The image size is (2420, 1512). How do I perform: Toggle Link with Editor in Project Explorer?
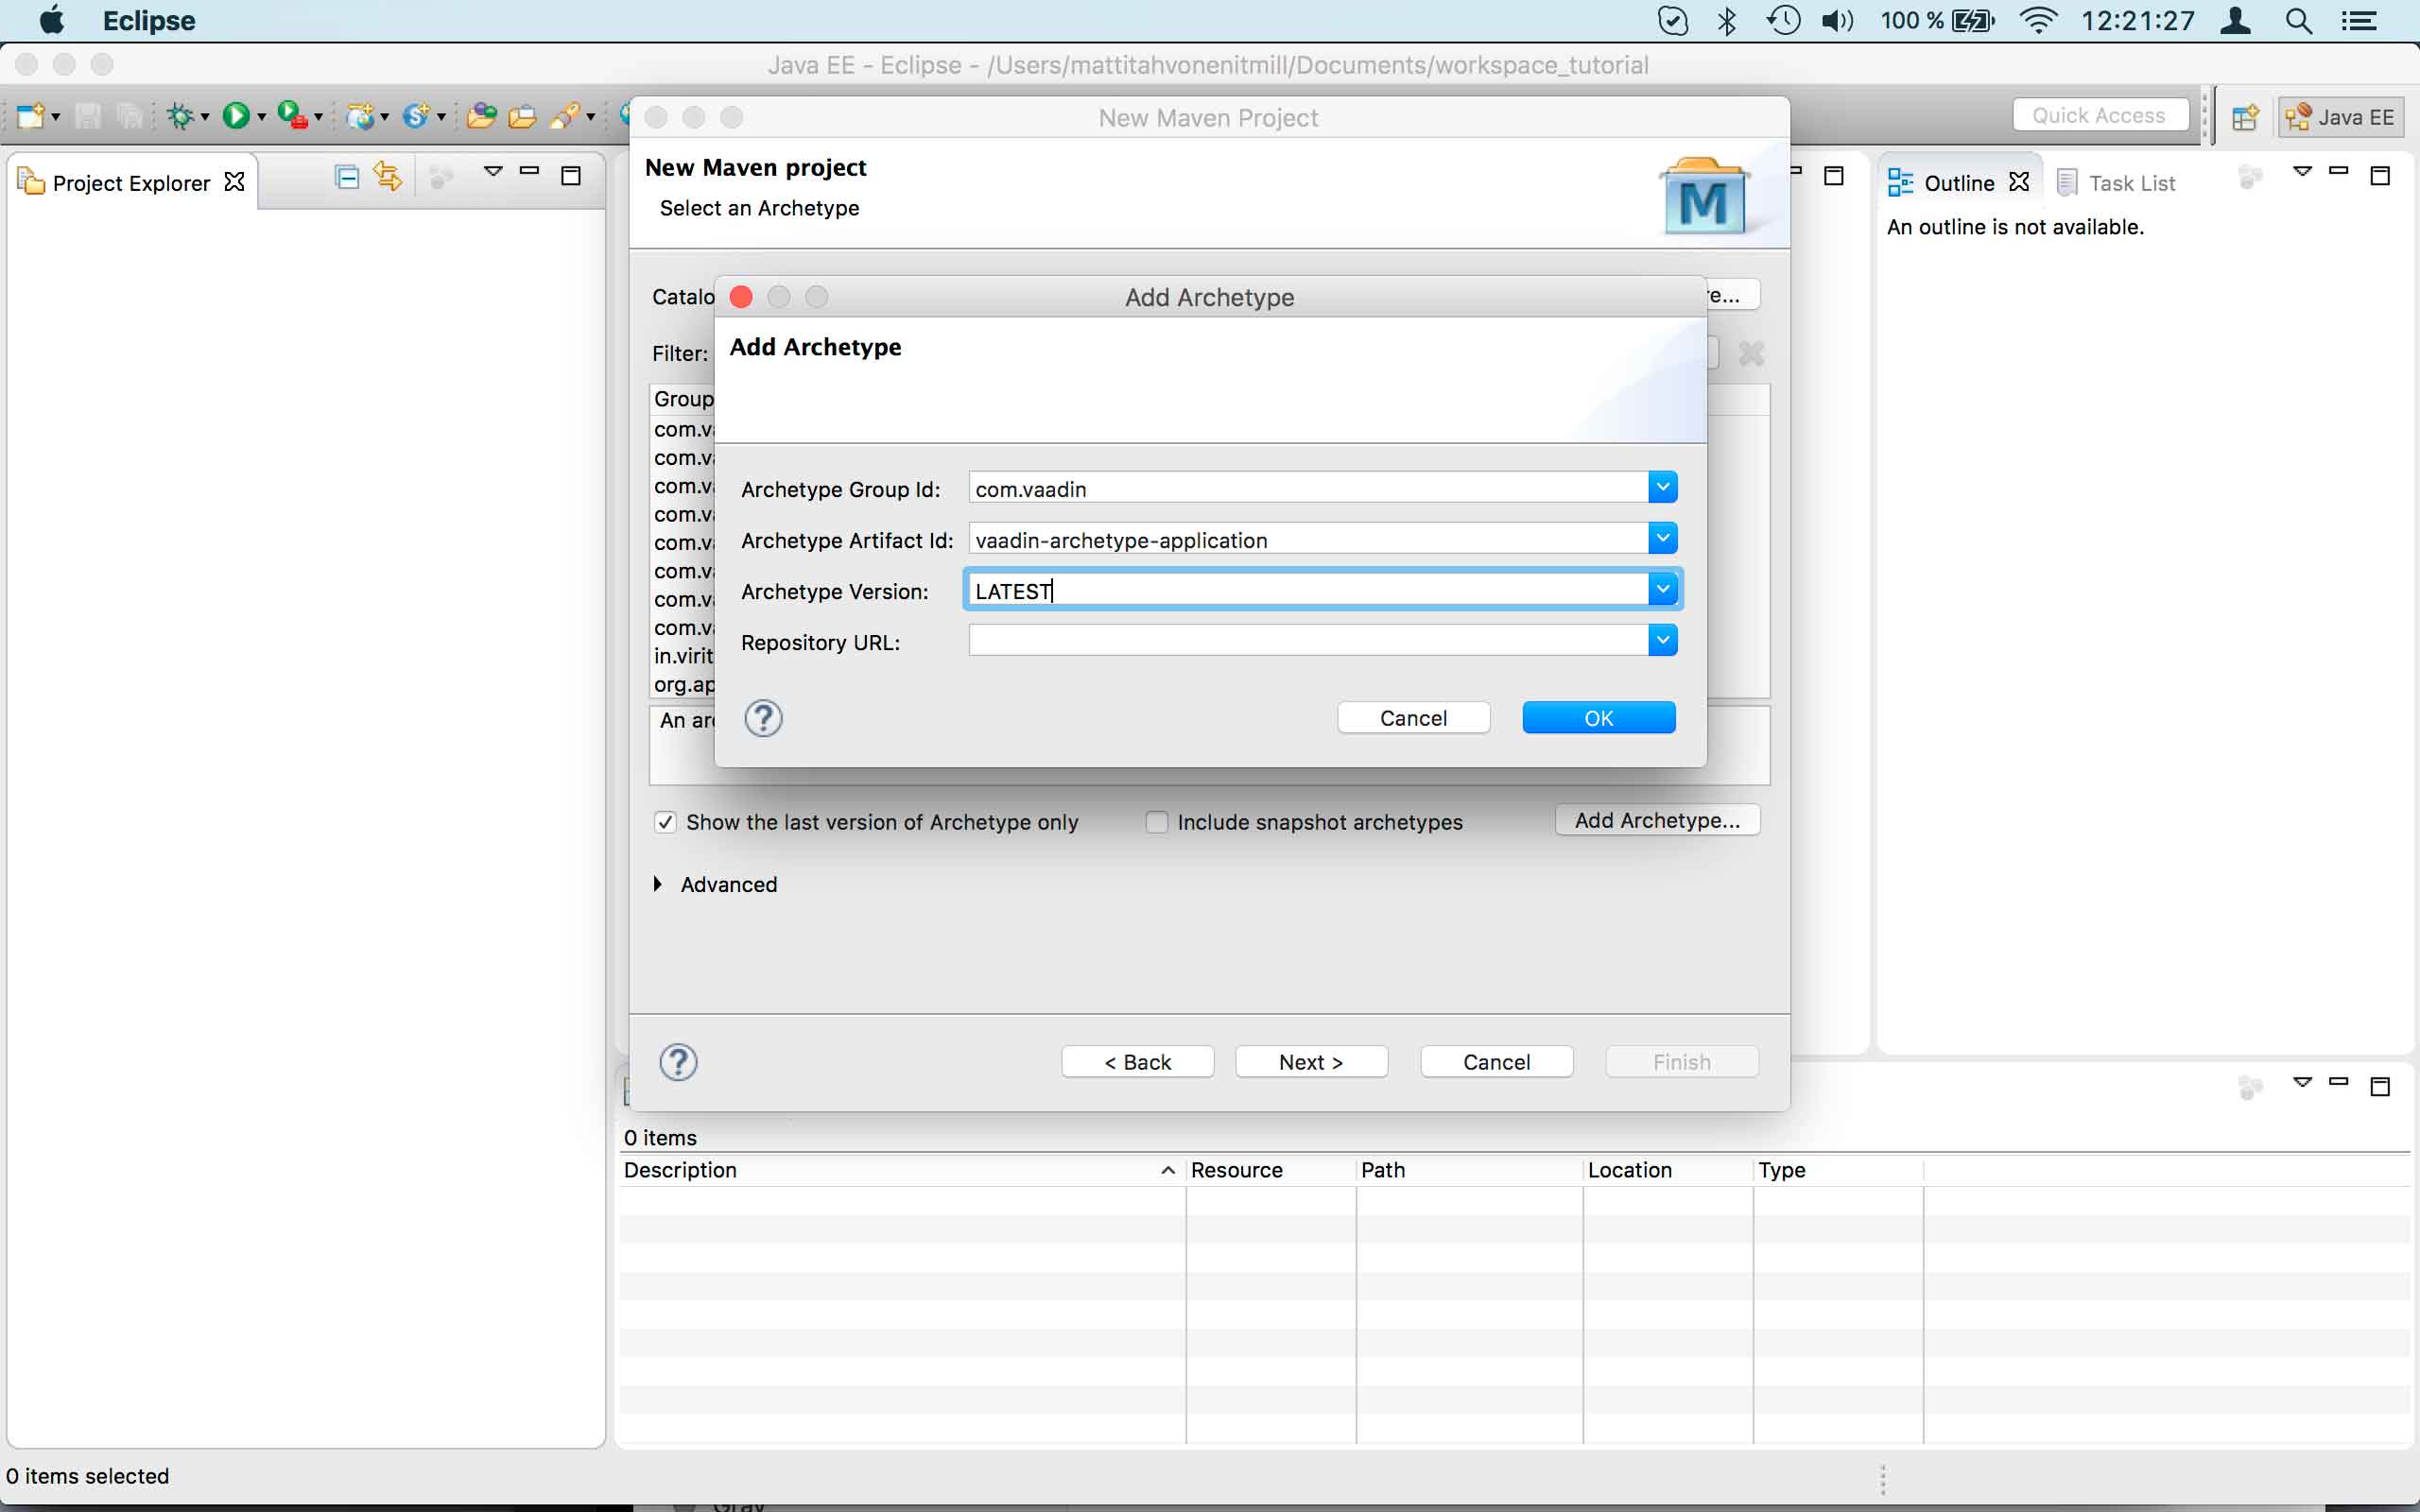coord(388,177)
